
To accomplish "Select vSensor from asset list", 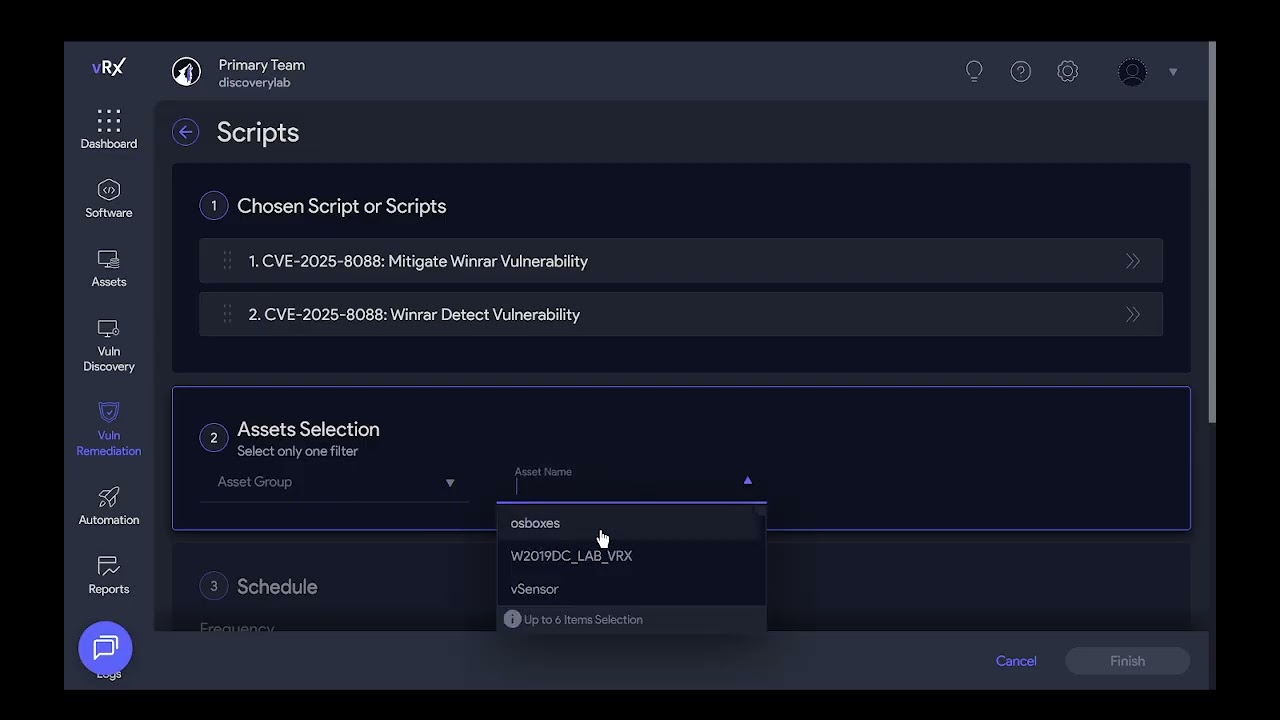I will click(631, 589).
